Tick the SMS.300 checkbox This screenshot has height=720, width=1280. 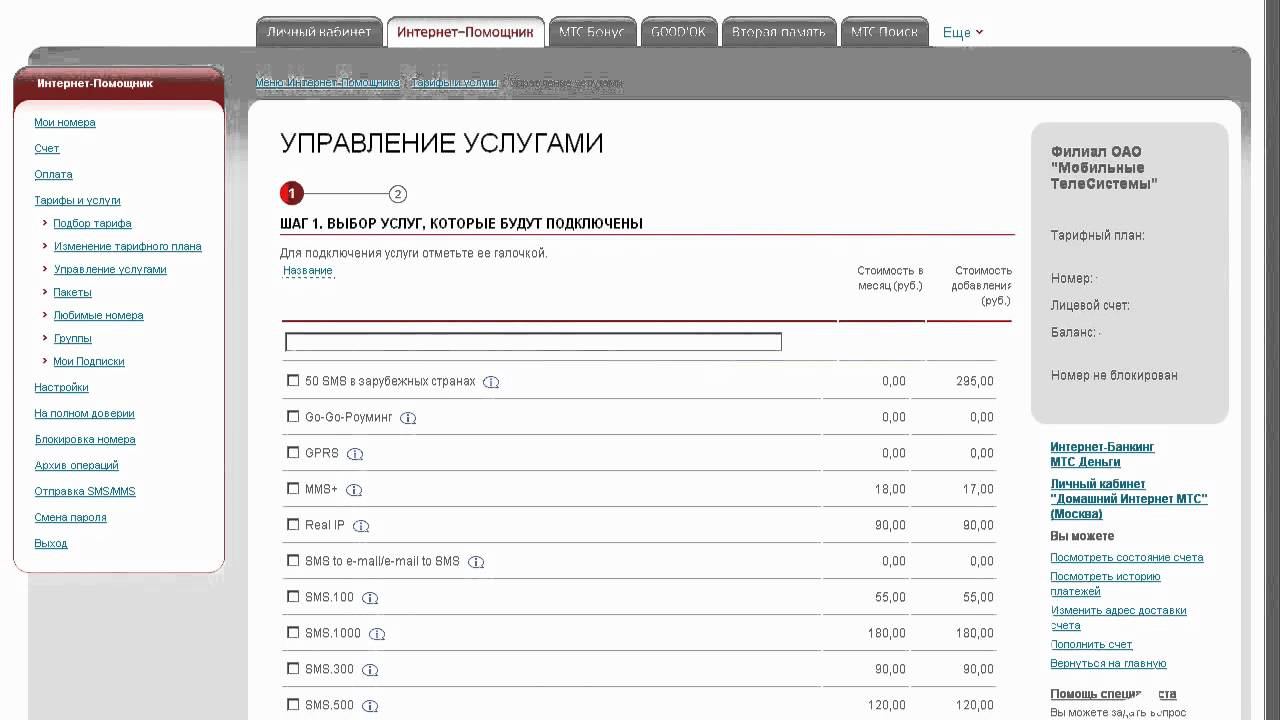(293, 668)
